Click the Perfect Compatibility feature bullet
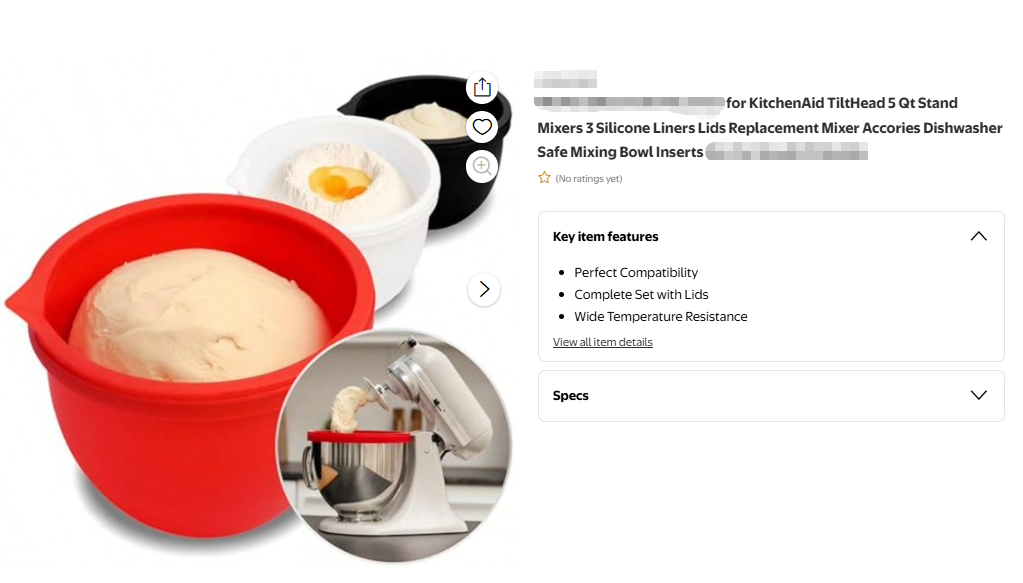Image resolution: width=1023 pixels, height=583 pixels. coord(636,272)
